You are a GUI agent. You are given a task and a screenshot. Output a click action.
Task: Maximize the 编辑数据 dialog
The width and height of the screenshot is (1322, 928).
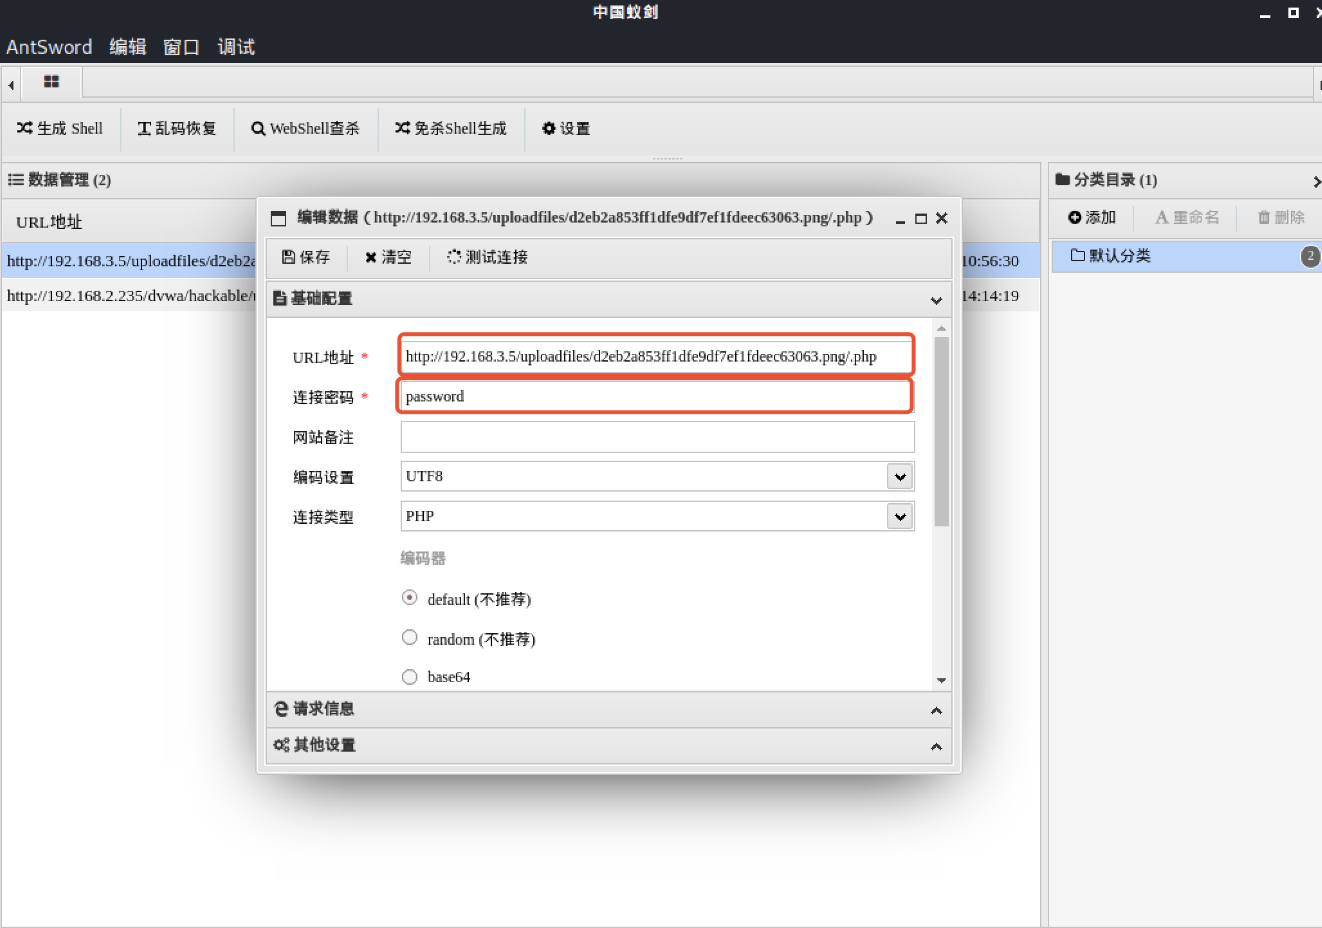click(x=921, y=218)
